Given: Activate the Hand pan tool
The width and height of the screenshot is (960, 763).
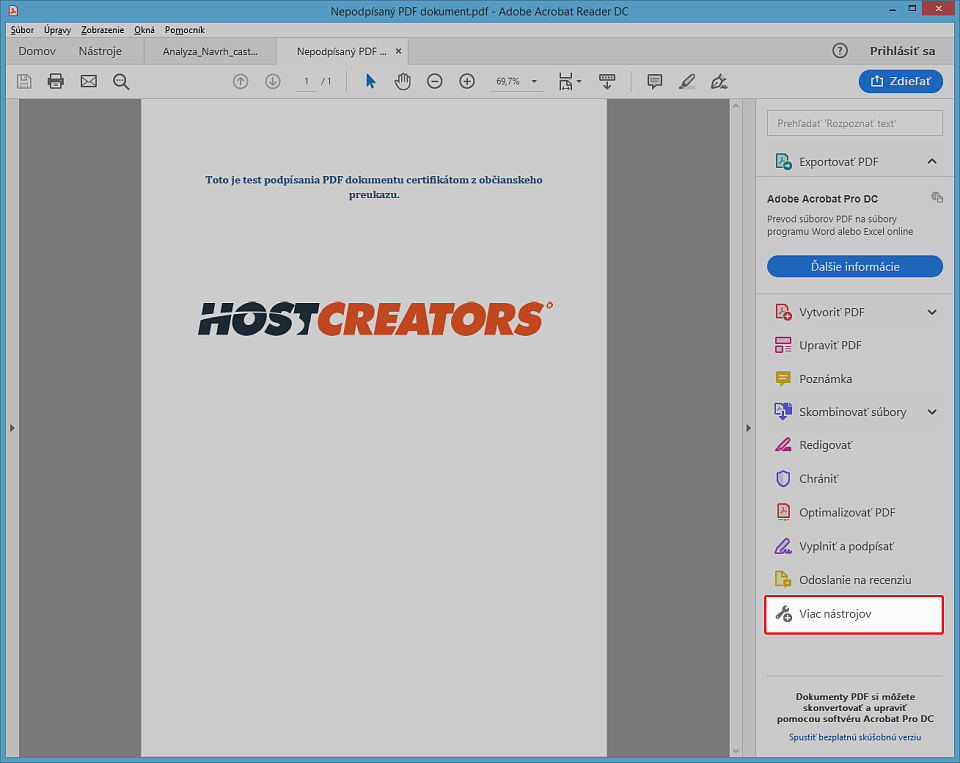Looking at the screenshot, I should click(402, 81).
